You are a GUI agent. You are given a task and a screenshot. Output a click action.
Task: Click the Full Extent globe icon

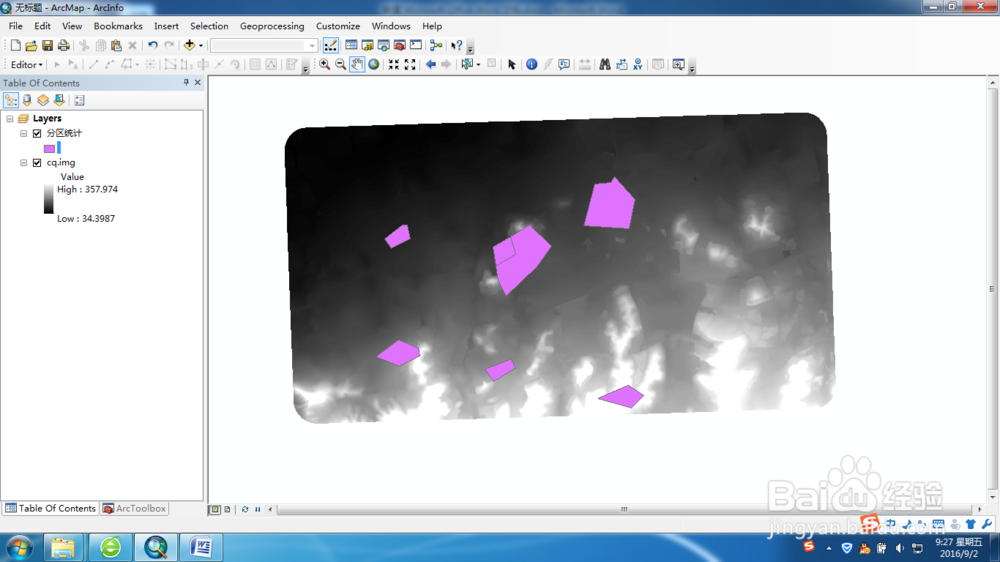374,64
